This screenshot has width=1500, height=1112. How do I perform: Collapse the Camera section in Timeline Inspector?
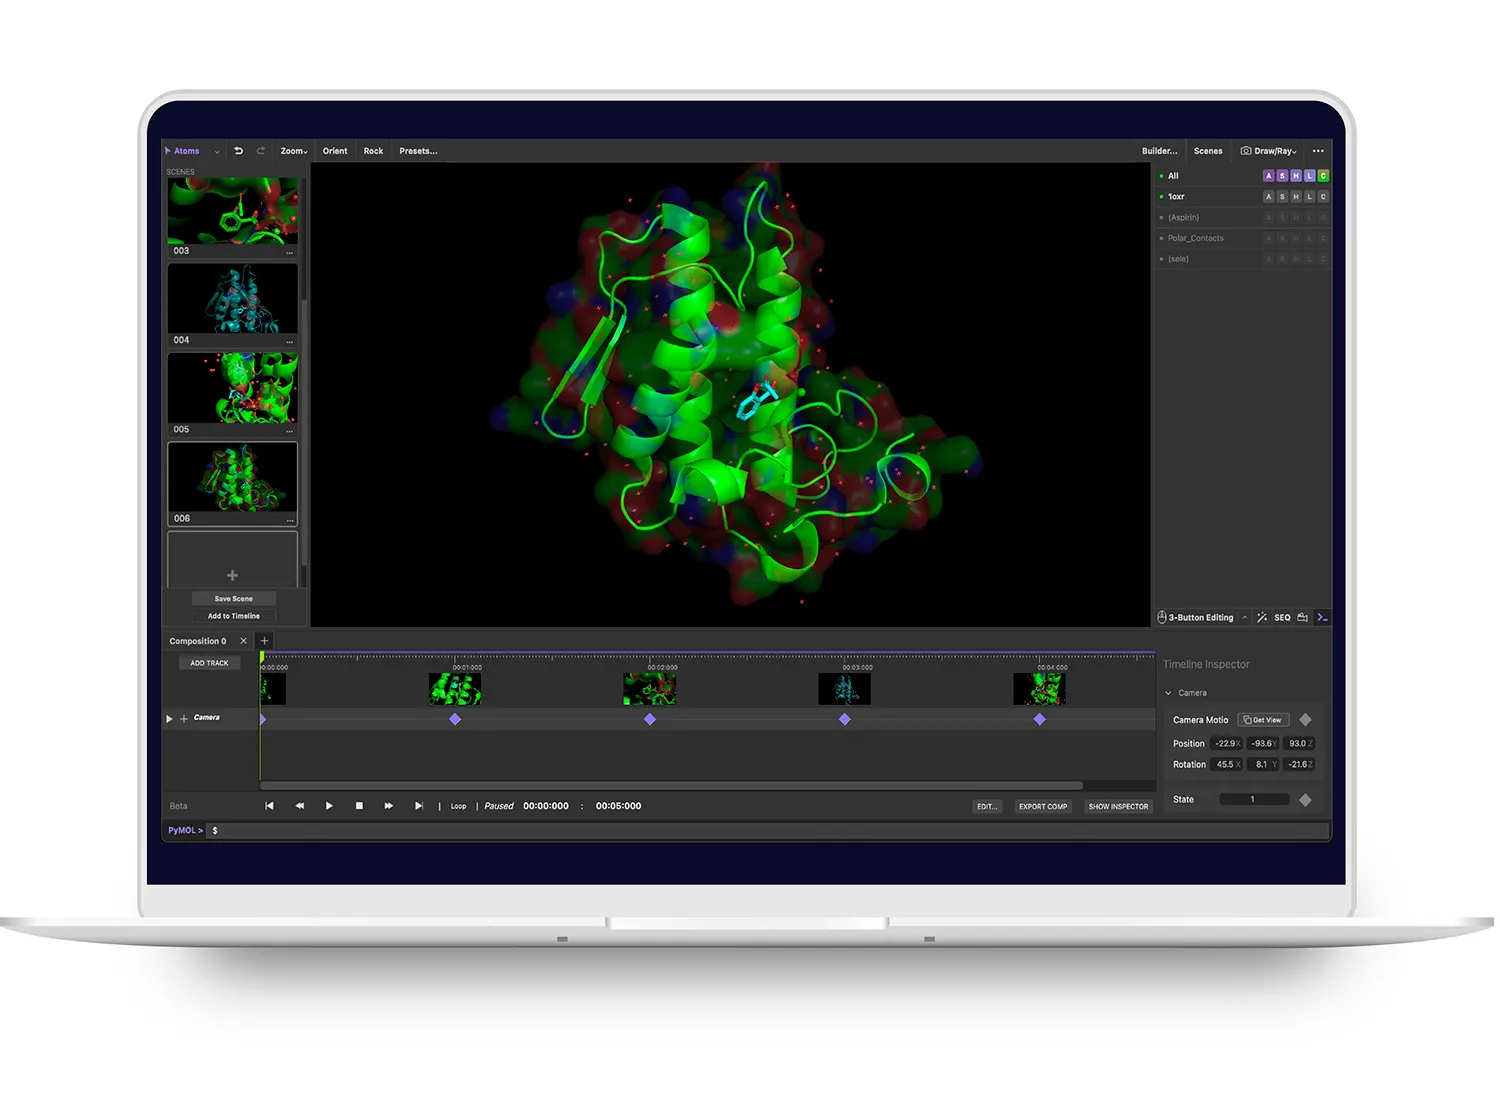pyautogui.click(x=1168, y=692)
